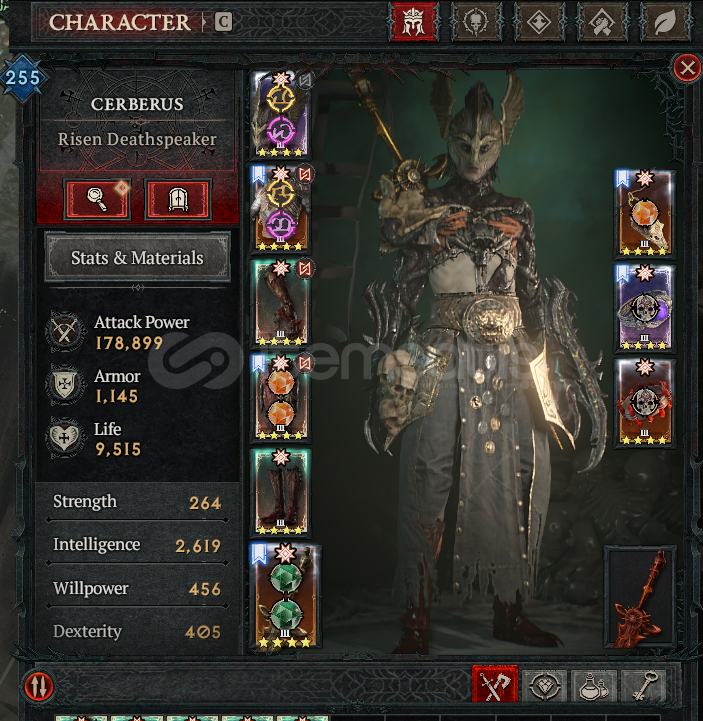The image size is (703, 721).
Task: Select the chest armor slot with sockets
Action: point(280,209)
